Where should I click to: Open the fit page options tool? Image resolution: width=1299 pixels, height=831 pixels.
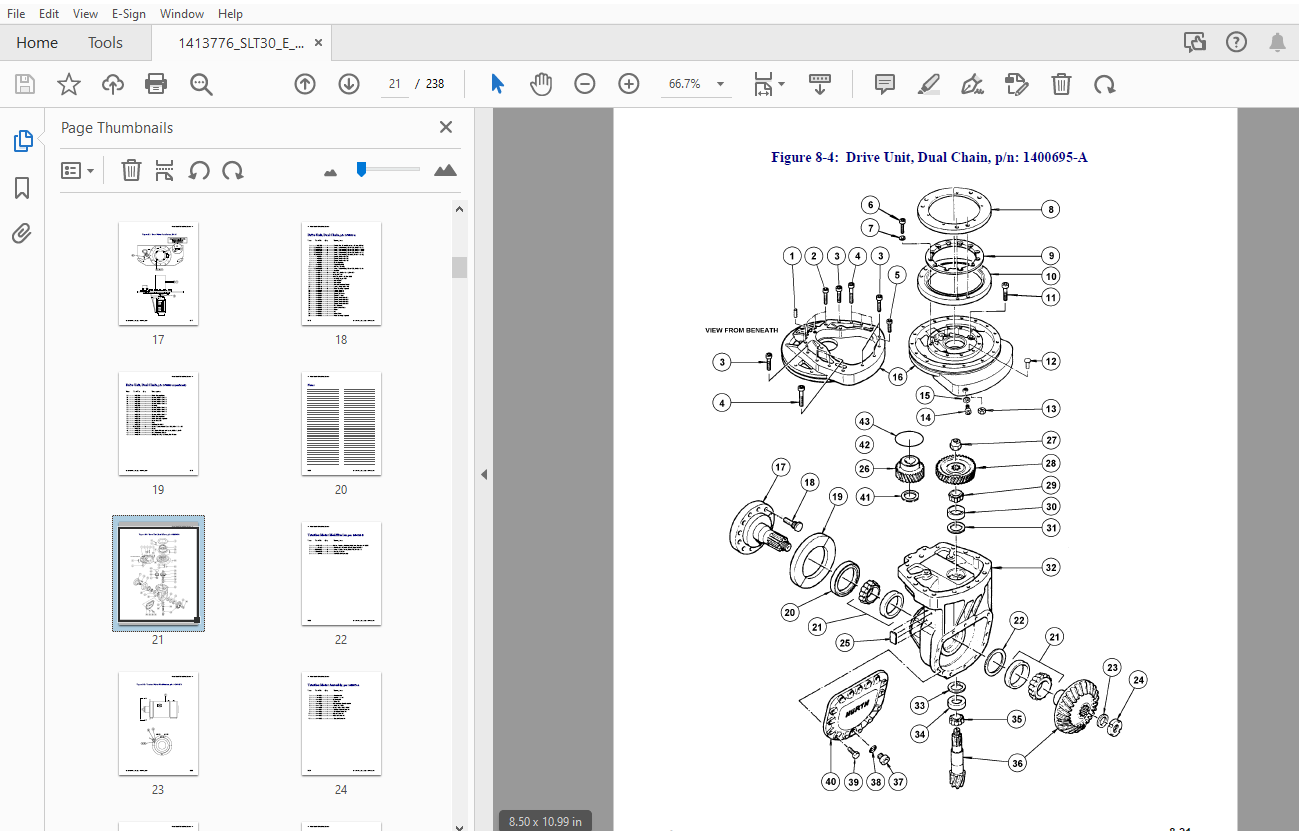(x=768, y=84)
